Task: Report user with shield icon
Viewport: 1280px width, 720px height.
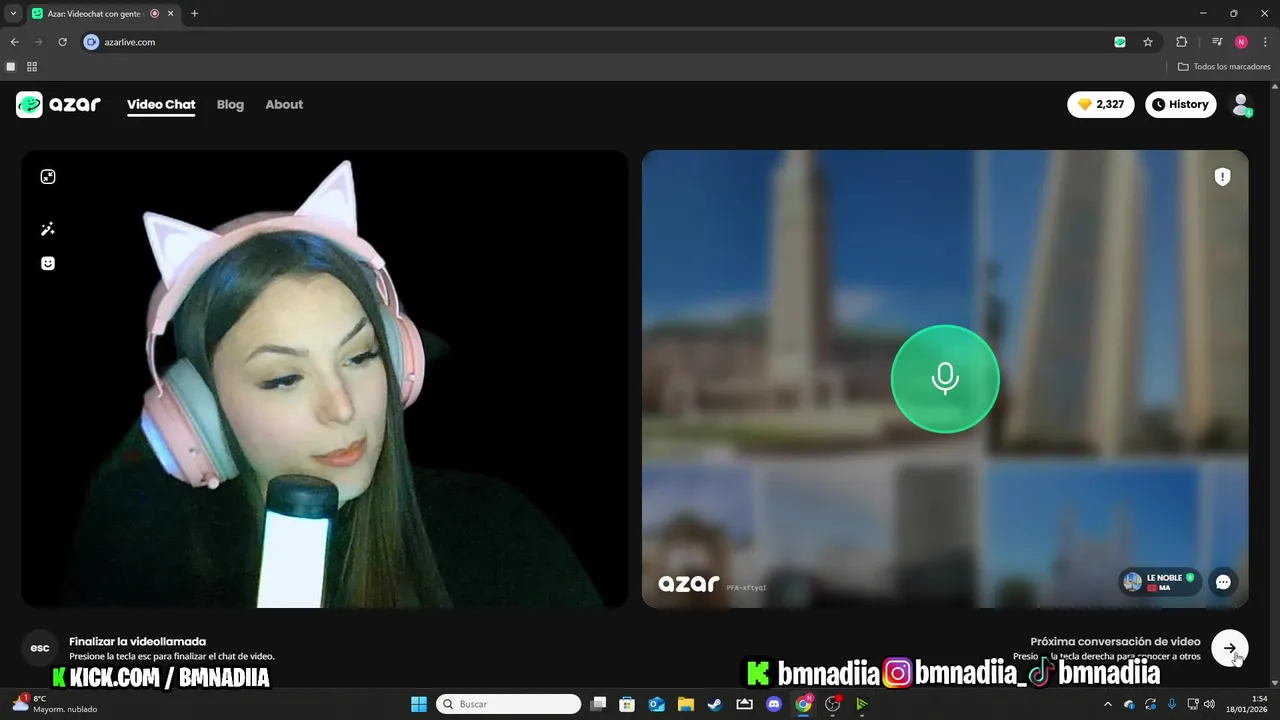Action: (x=1222, y=177)
